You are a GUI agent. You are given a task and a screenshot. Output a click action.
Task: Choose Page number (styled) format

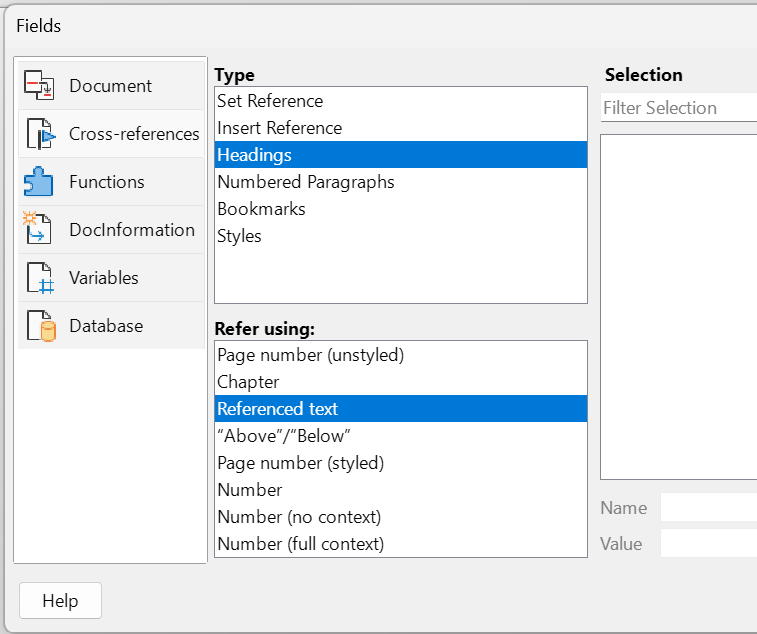pos(401,463)
